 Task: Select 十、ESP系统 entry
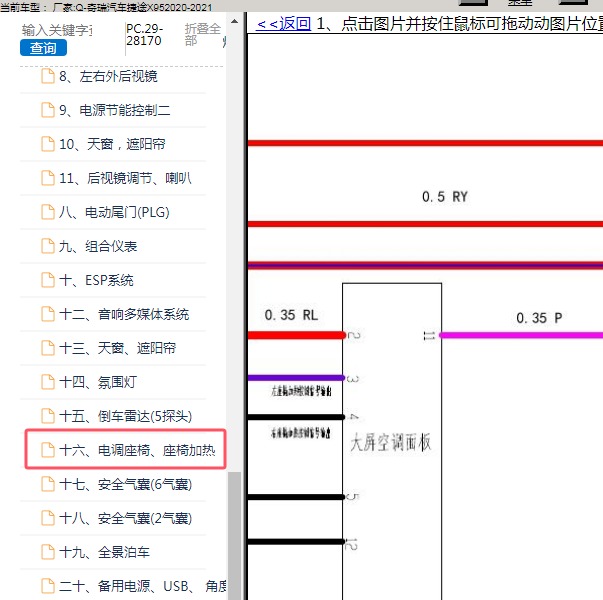[x=96, y=280]
